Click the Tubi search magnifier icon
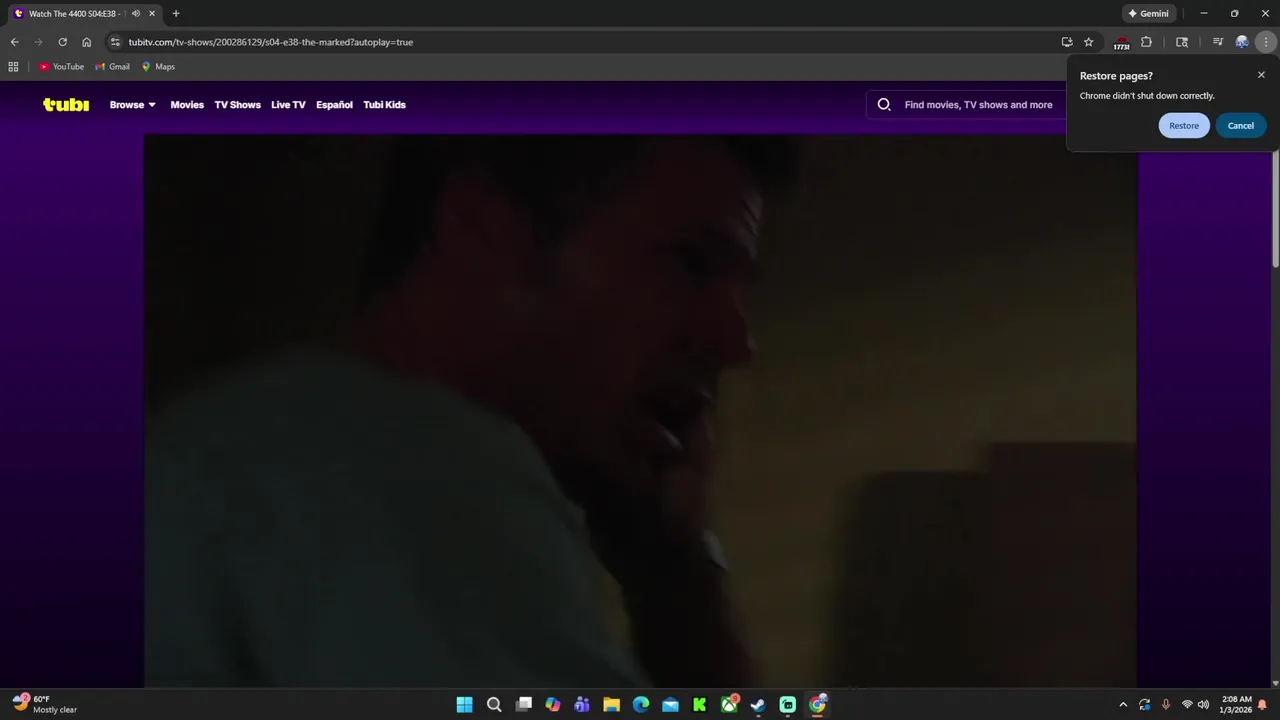The image size is (1280, 720). coord(884,105)
